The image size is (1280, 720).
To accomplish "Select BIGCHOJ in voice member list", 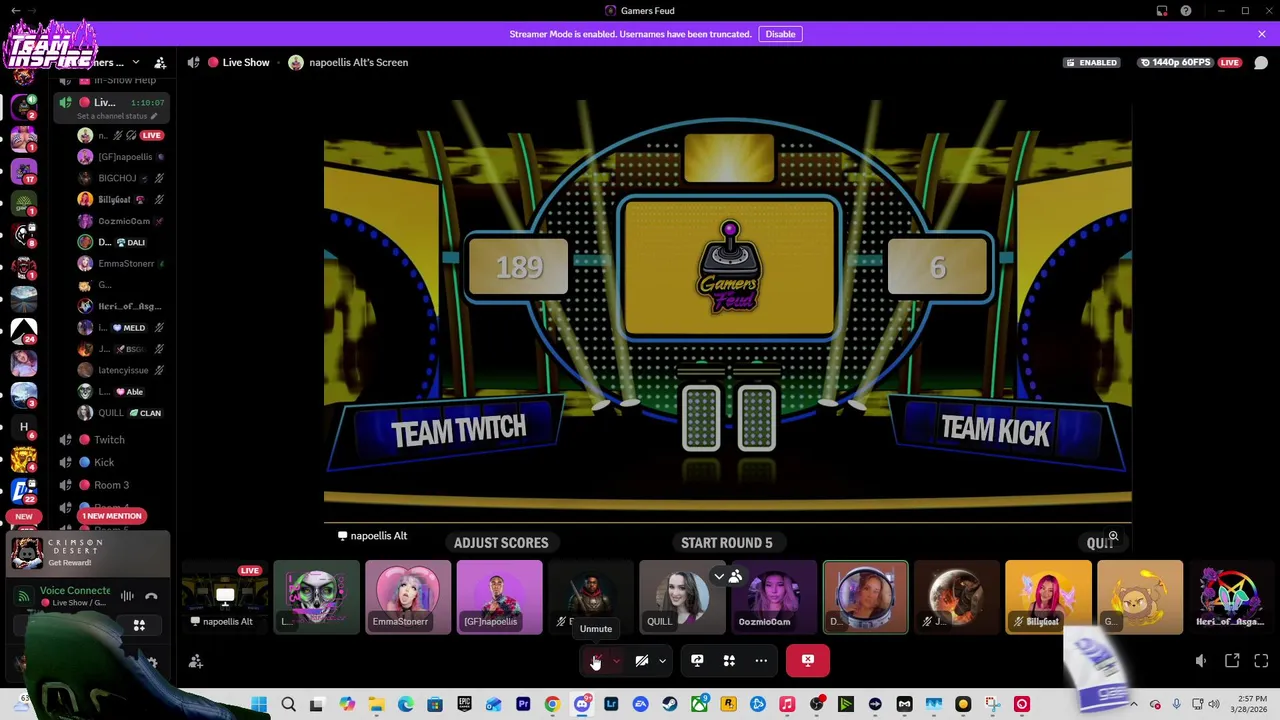I will tap(122, 178).
